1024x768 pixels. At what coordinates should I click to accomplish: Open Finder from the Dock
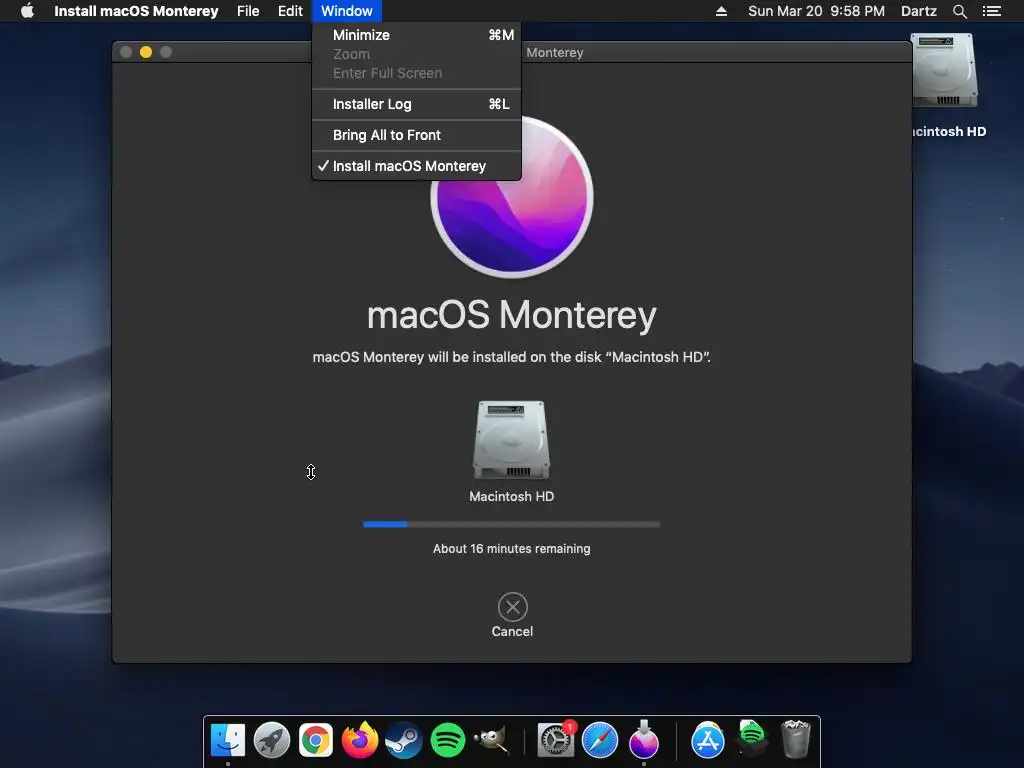click(228, 740)
